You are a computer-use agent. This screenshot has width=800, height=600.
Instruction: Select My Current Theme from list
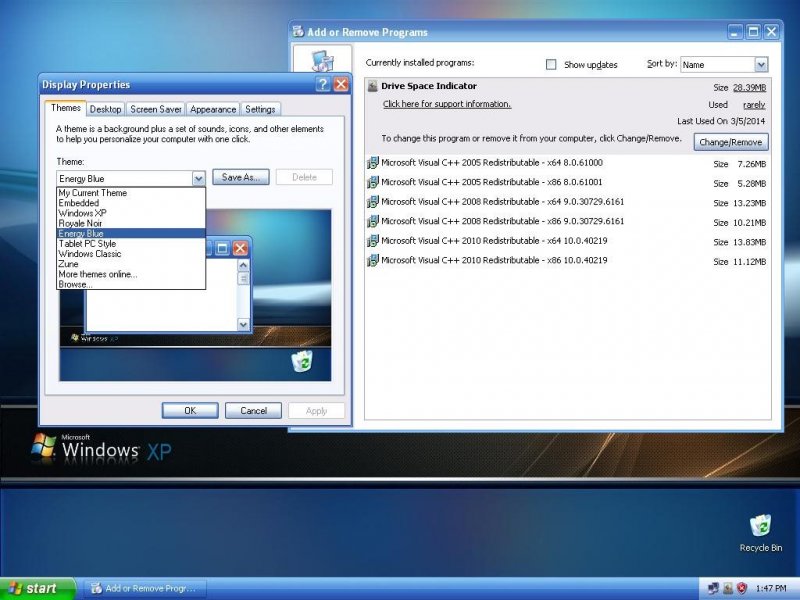point(131,193)
